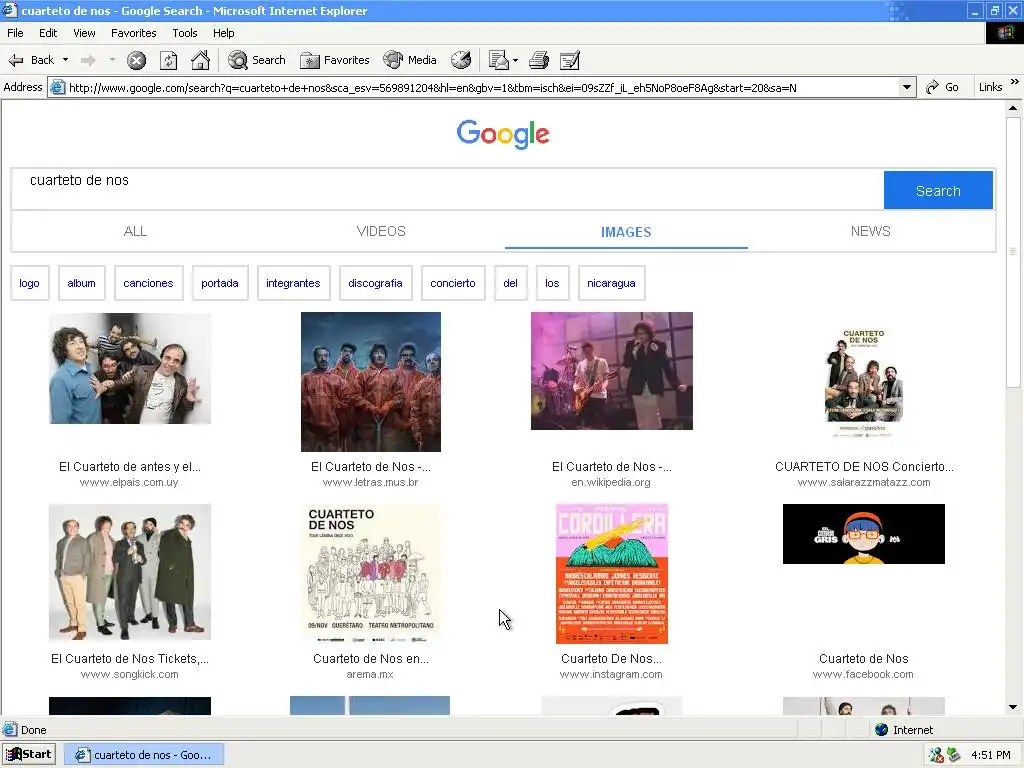Click the scrollbar up arrow
The image size is (1024, 768).
1013,108
